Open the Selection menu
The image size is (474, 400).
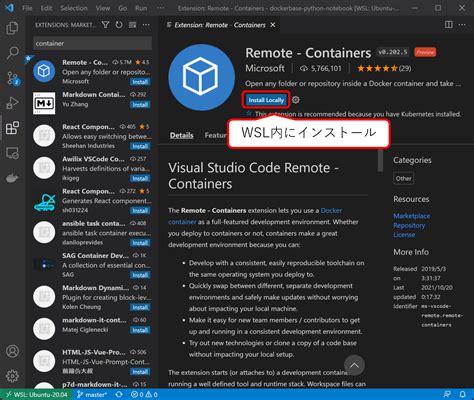[x=74, y=8]
